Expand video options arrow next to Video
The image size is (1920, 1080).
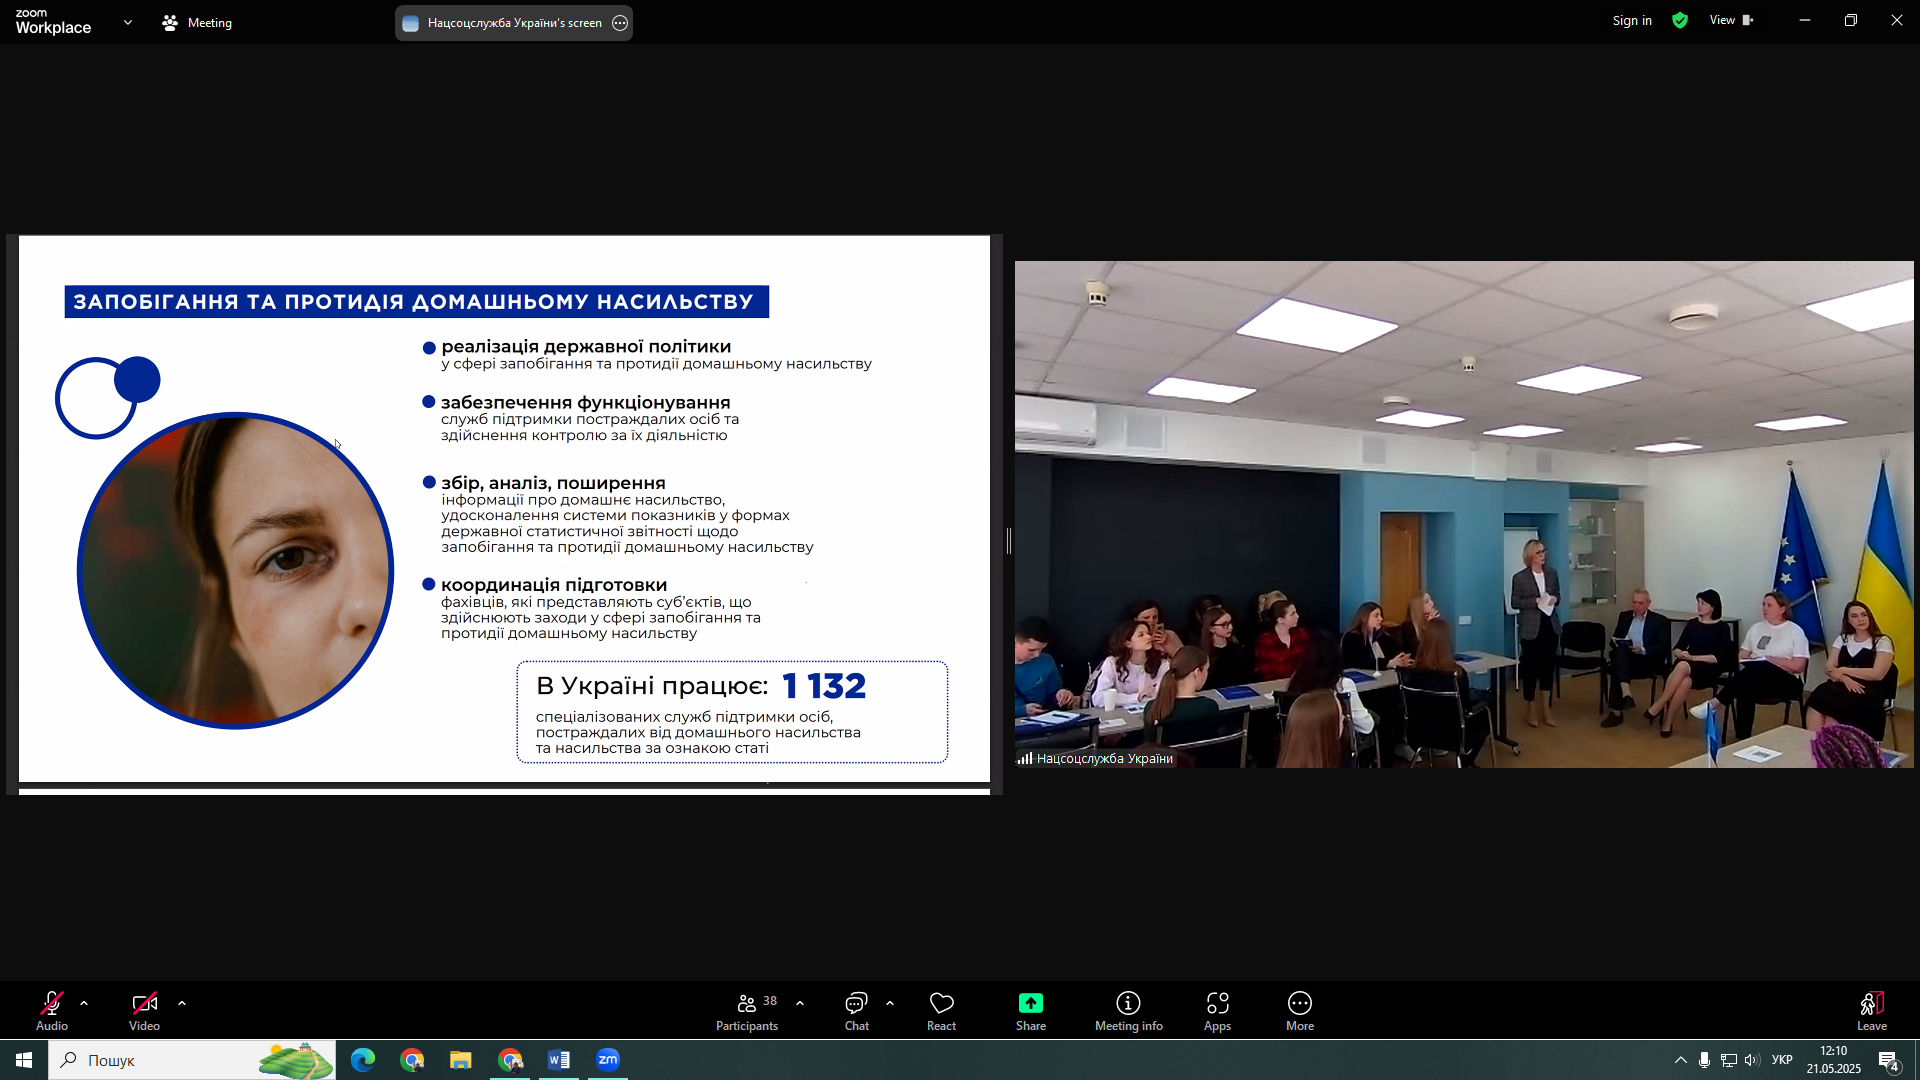click(182, 1003)
